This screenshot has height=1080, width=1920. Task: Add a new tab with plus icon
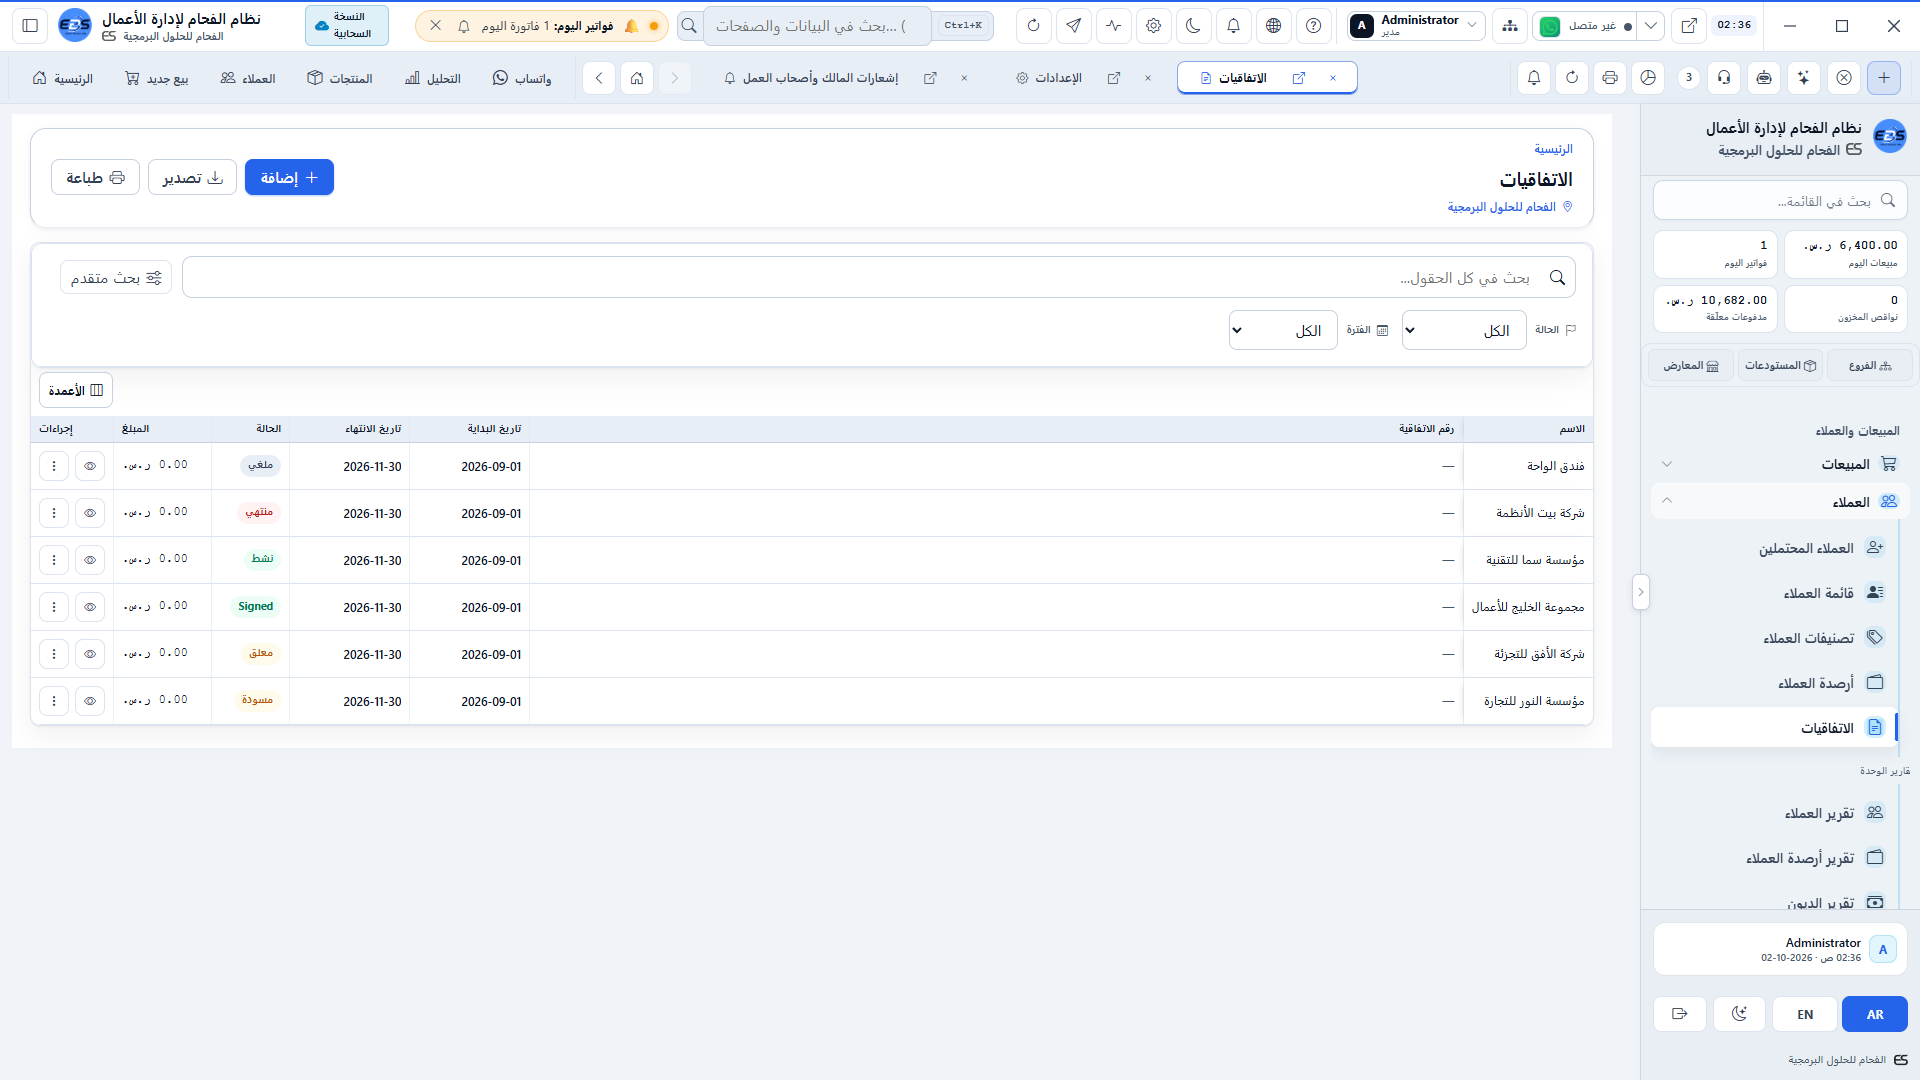click(x=1884, y=78)
